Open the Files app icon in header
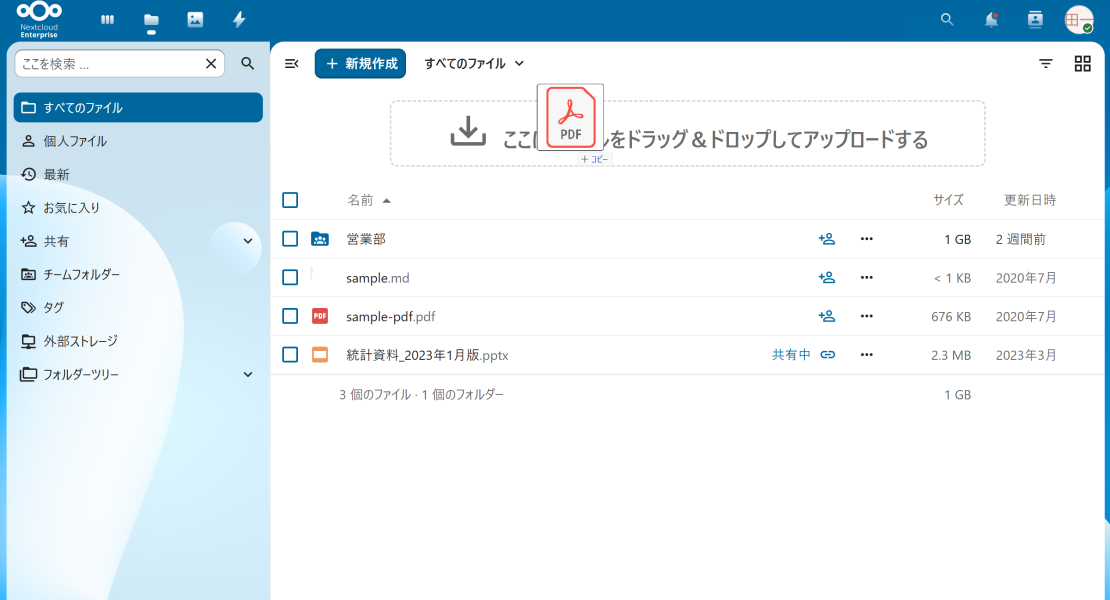1110x600 pixels. (151, 20)
